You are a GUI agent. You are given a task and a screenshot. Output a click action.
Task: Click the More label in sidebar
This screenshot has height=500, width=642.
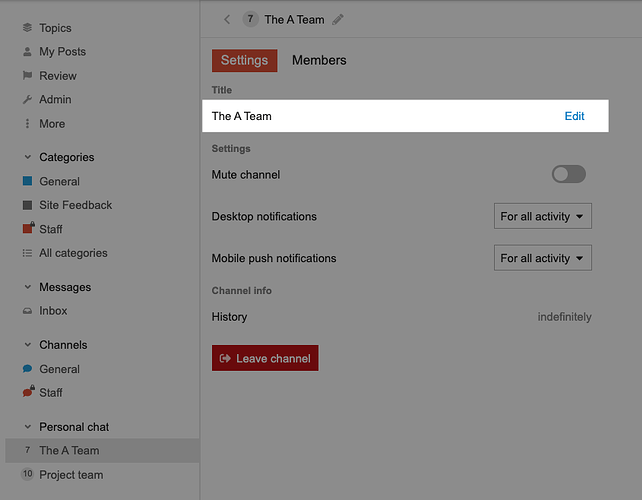pyautogui.click(x=52, y=124)
